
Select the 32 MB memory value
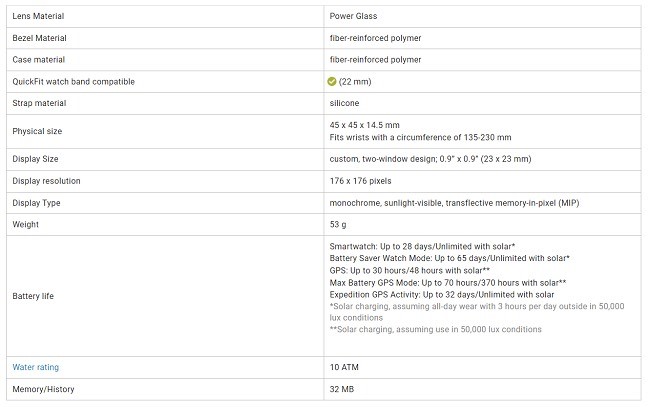coord(342,389)
